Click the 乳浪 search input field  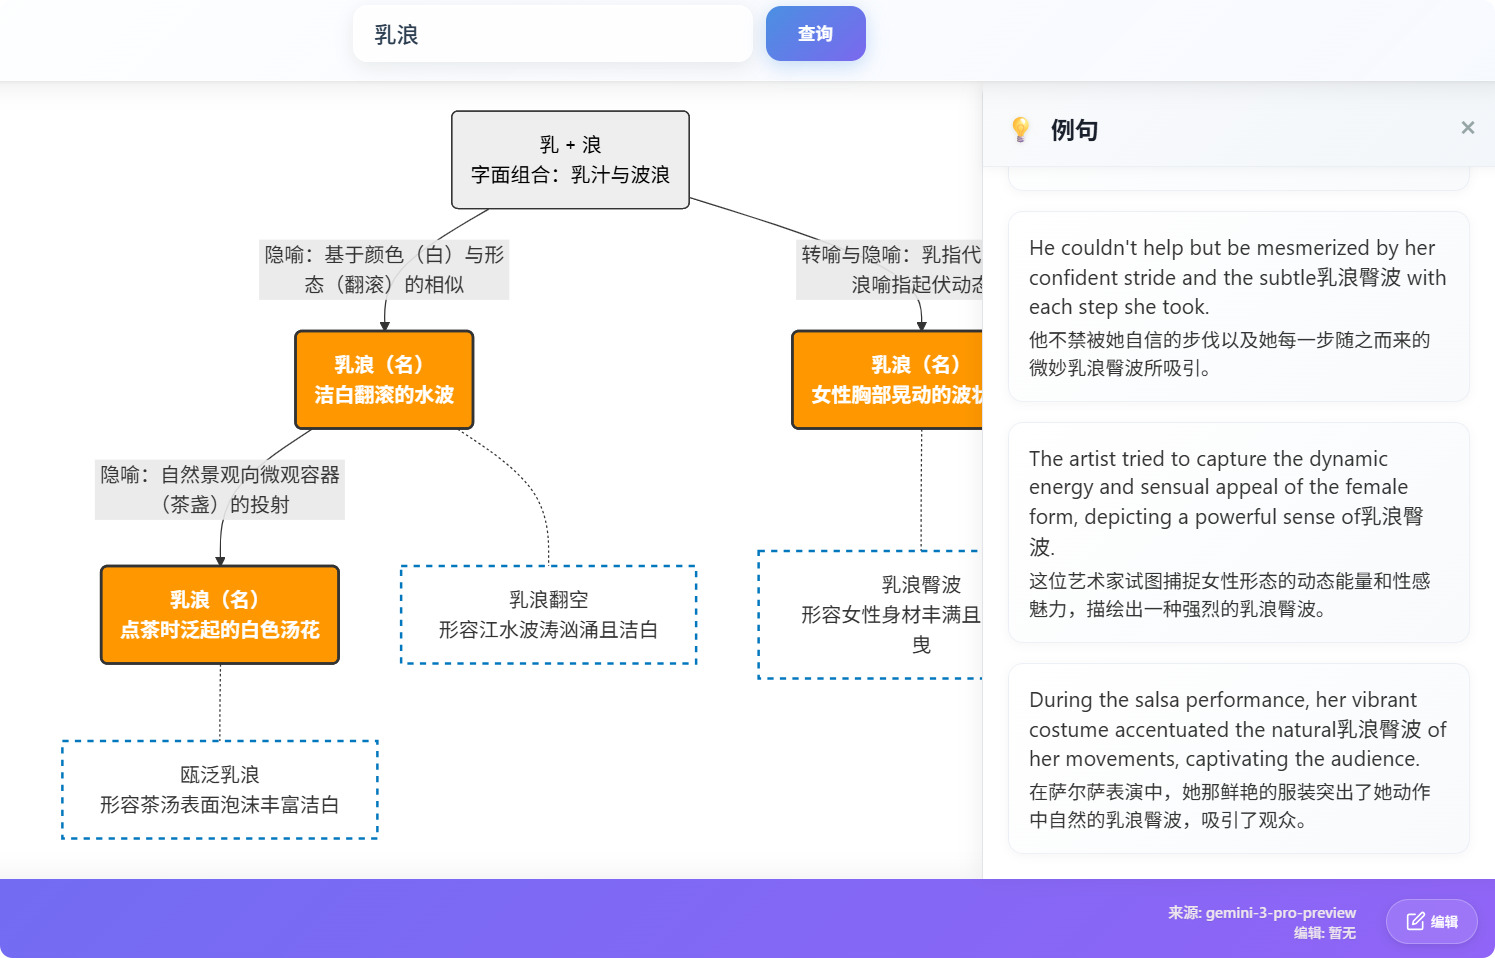[x=552, y=34]
